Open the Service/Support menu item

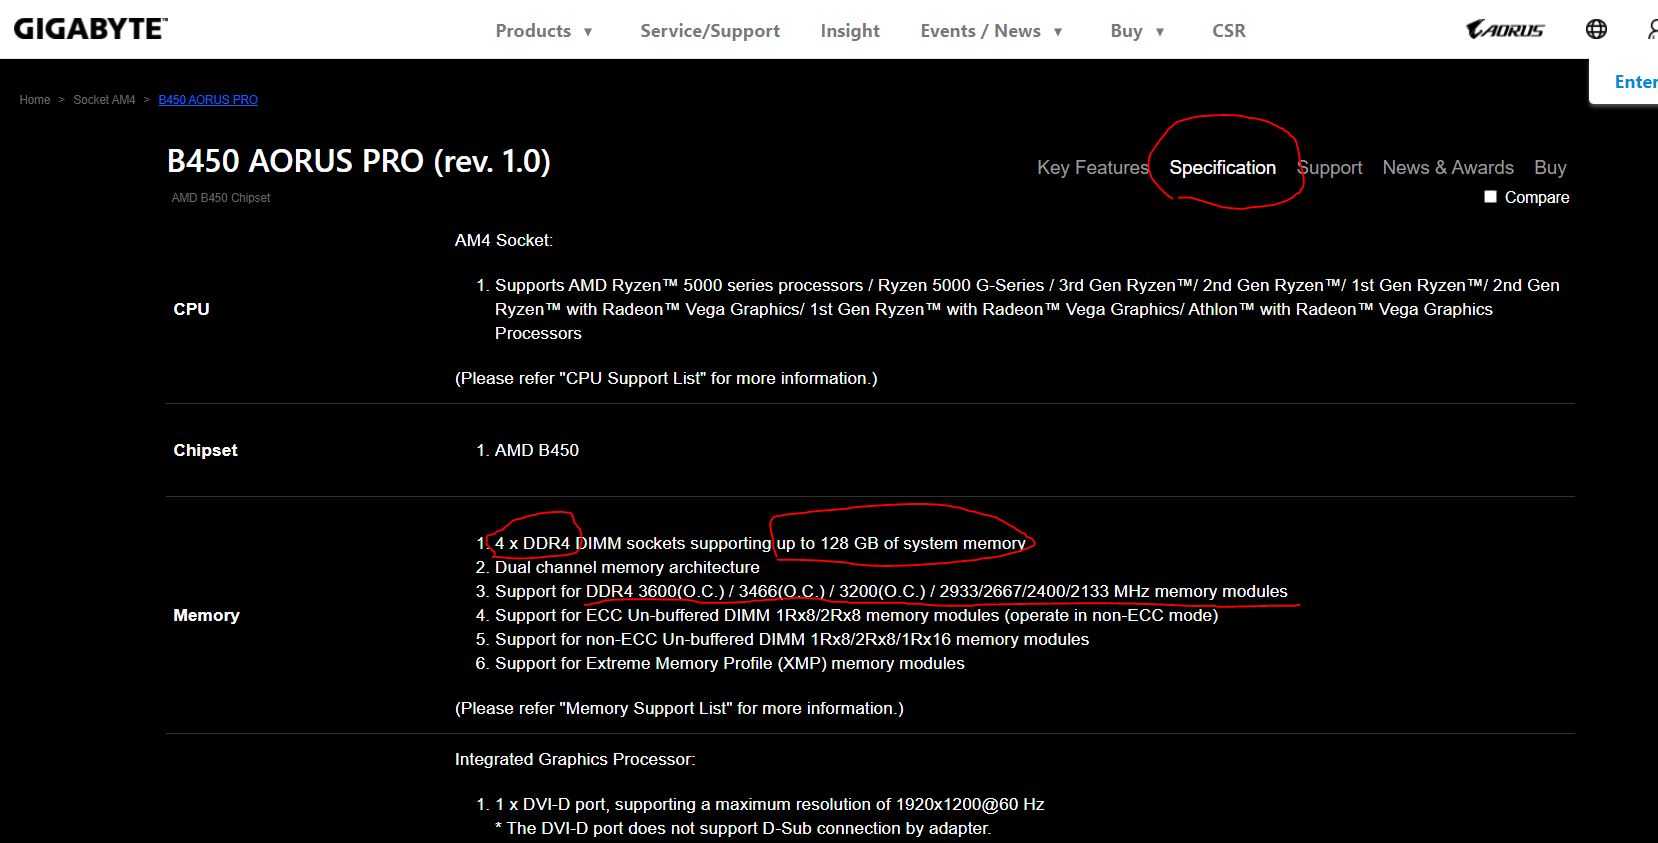click(x=709, y=31)
